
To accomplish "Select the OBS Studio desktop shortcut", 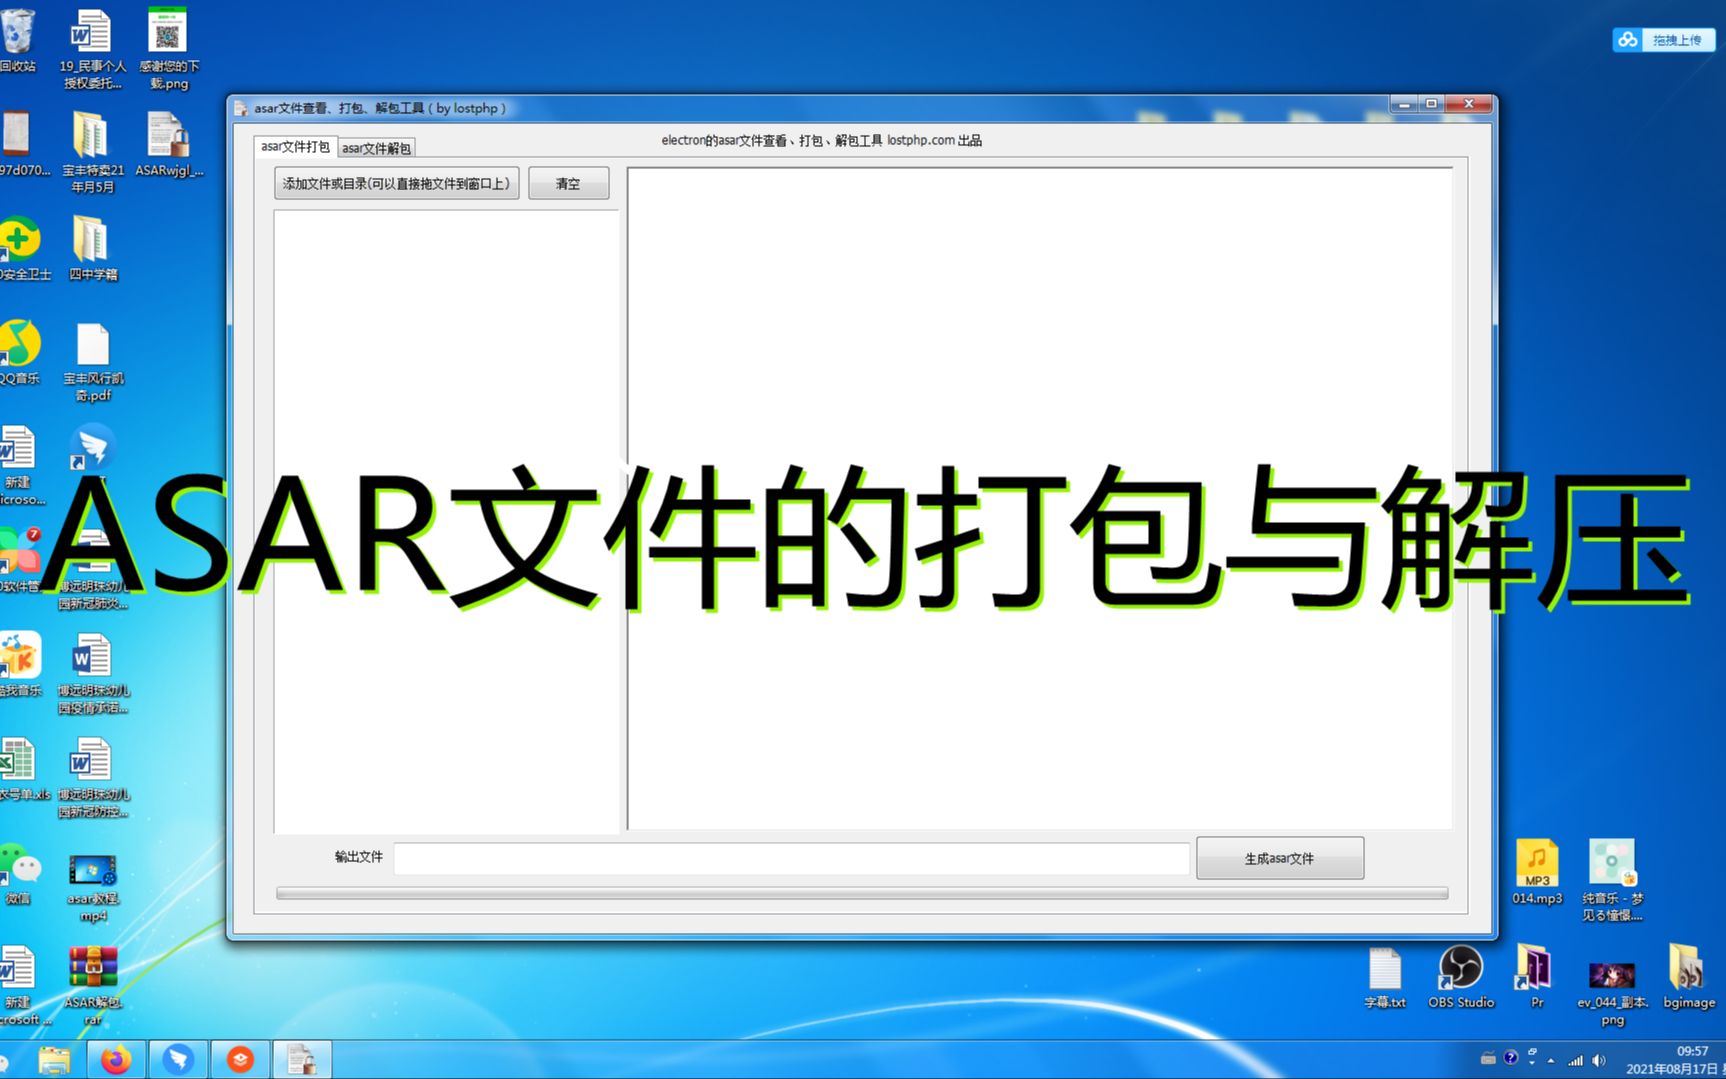I will (1461, 977).
